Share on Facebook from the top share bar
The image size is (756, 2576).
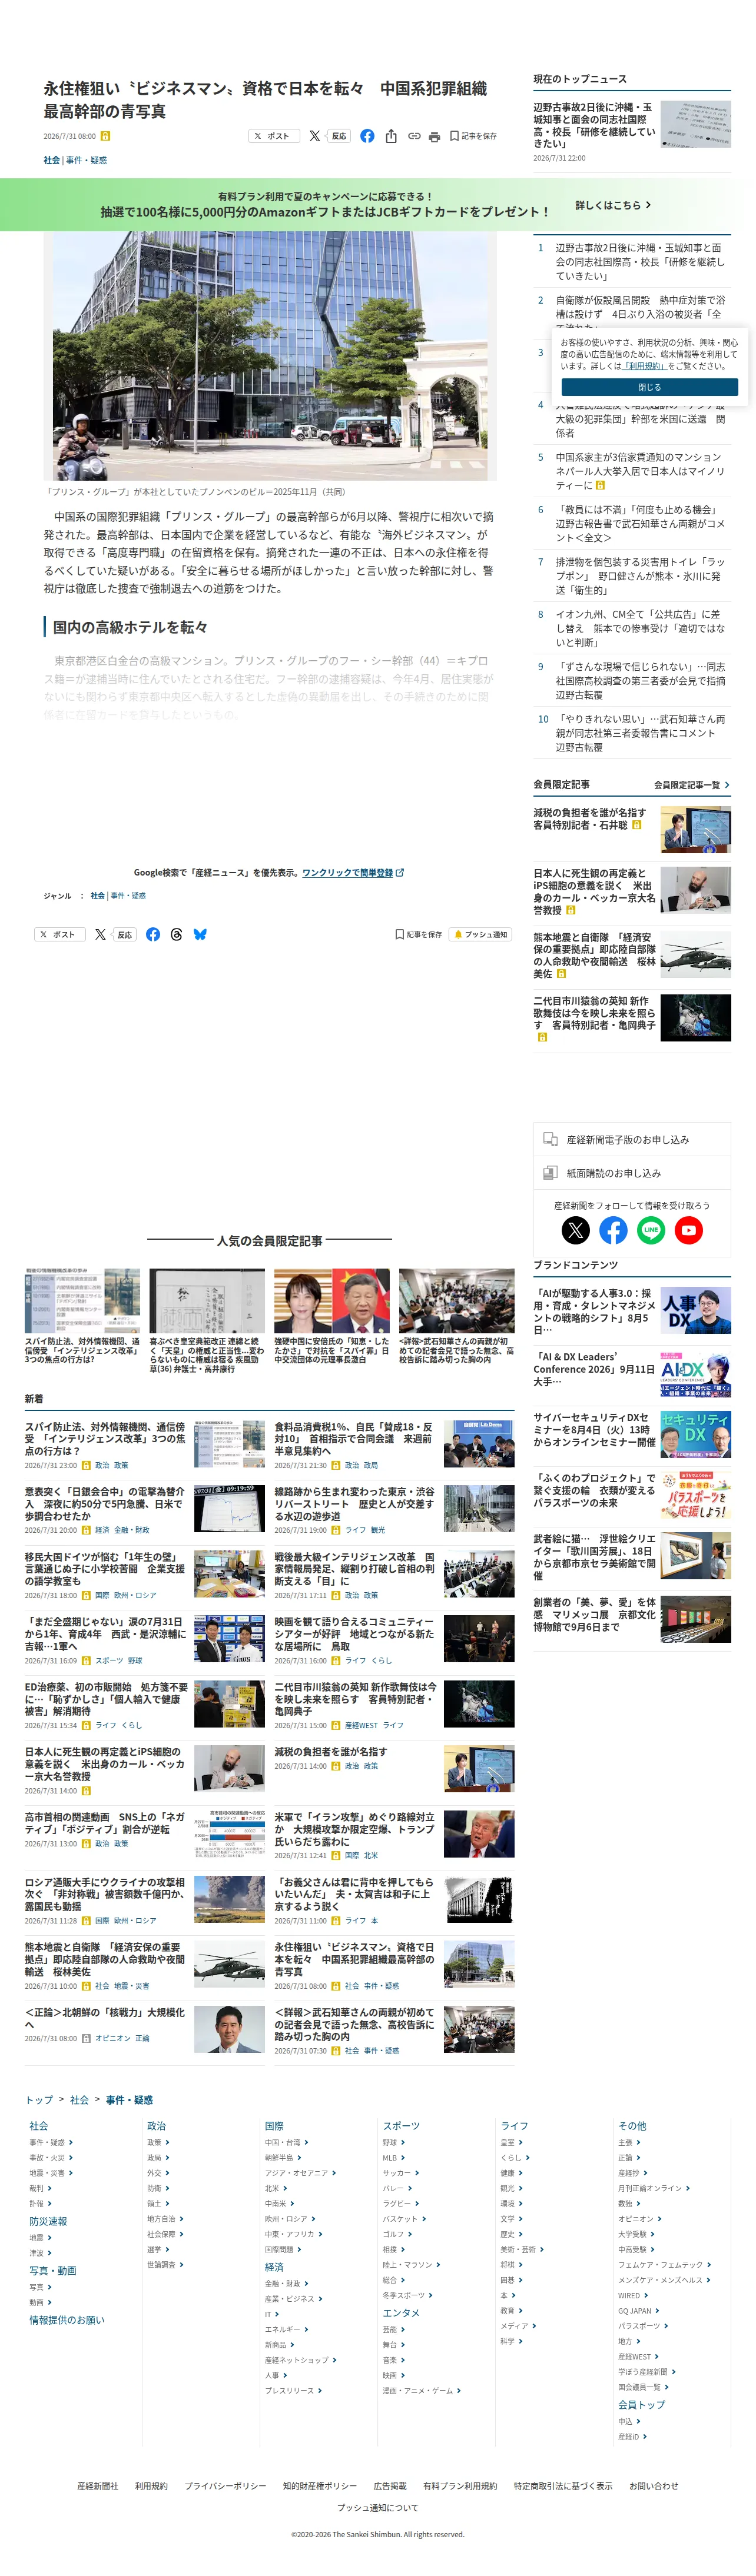pyautogui.click(x=367, y=136)
